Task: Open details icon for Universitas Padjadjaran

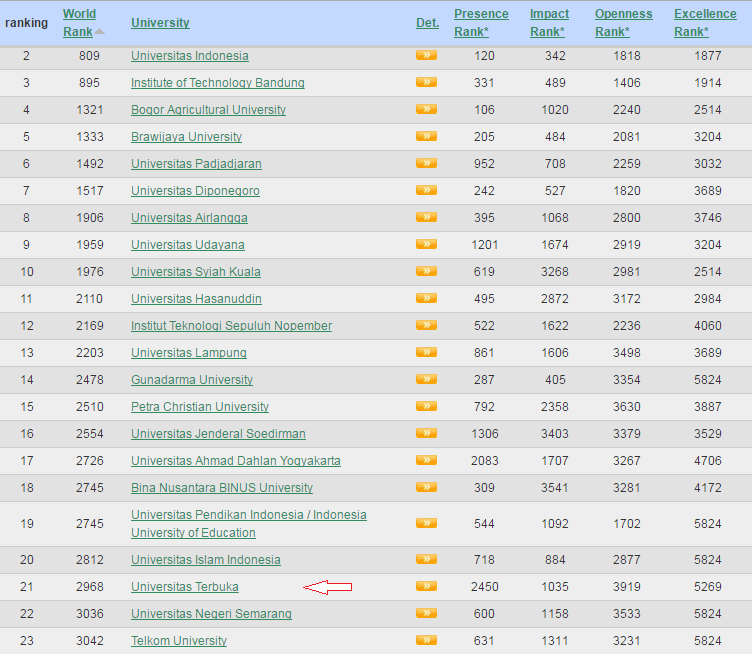Action: tap(426, 163)
